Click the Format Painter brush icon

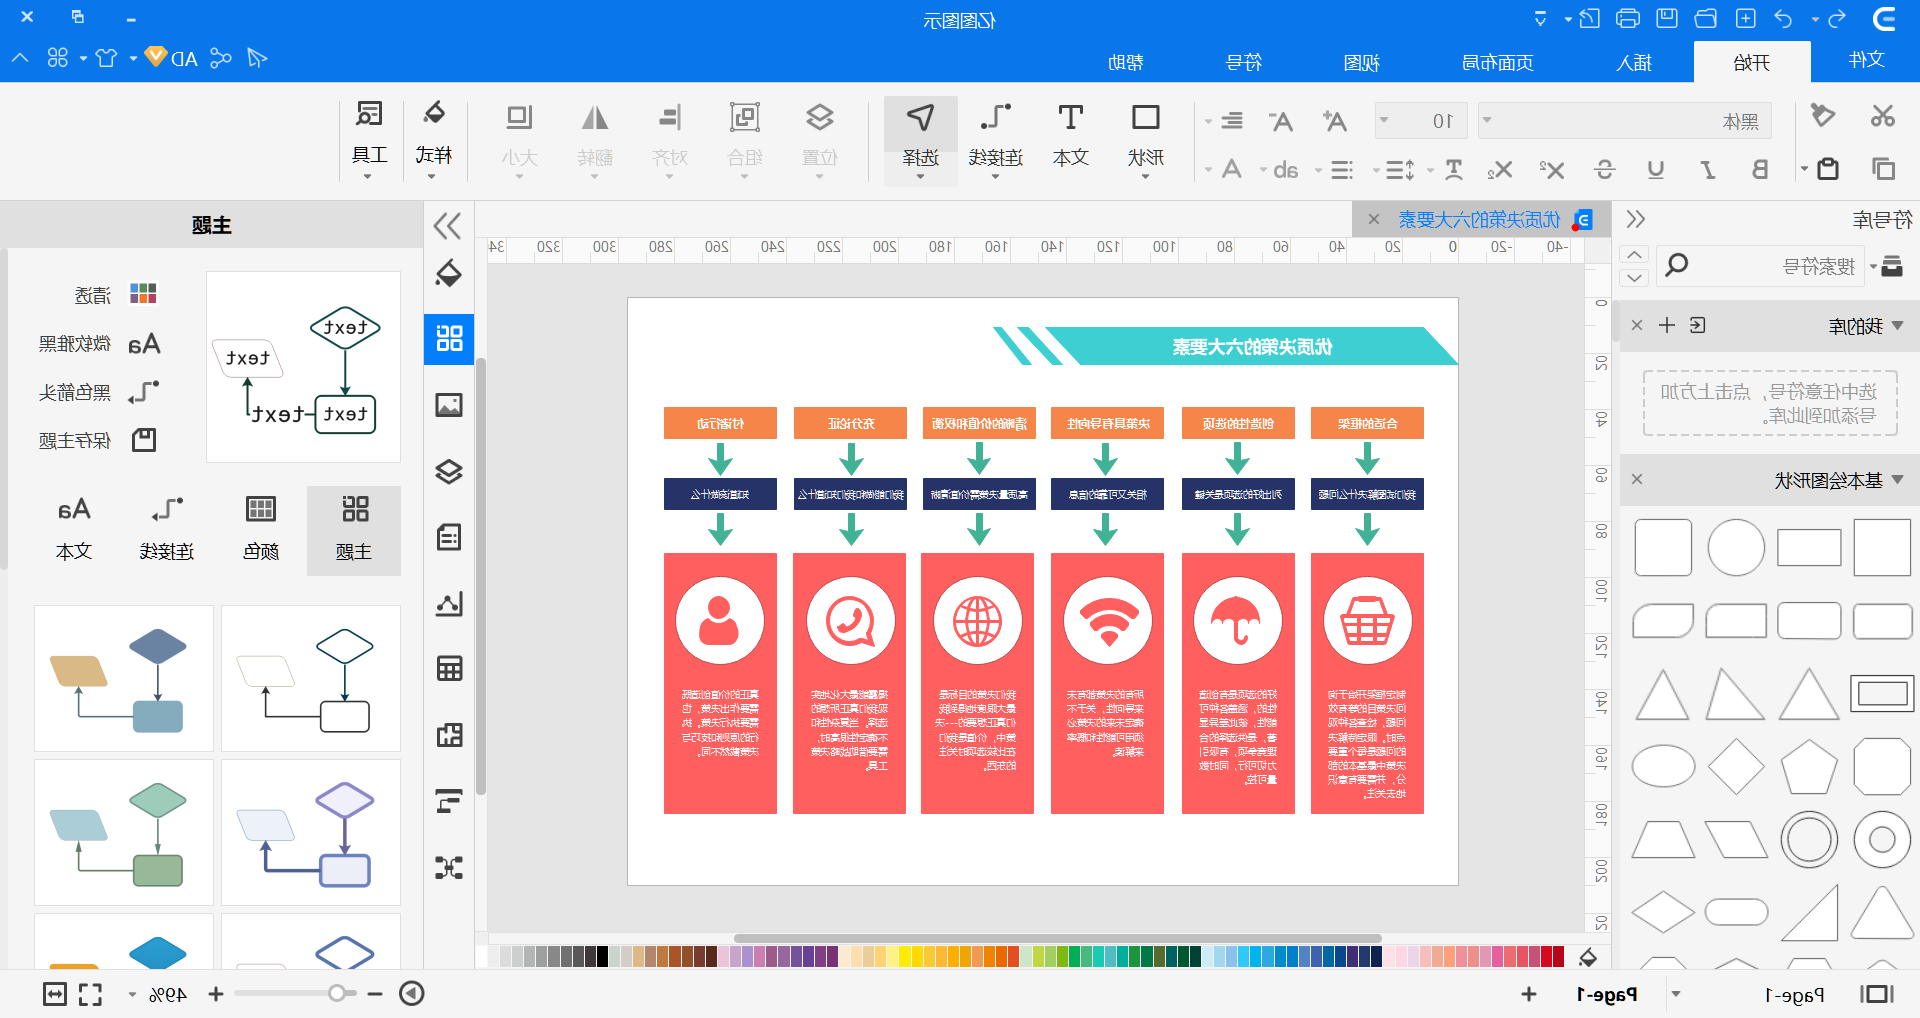1823,116
